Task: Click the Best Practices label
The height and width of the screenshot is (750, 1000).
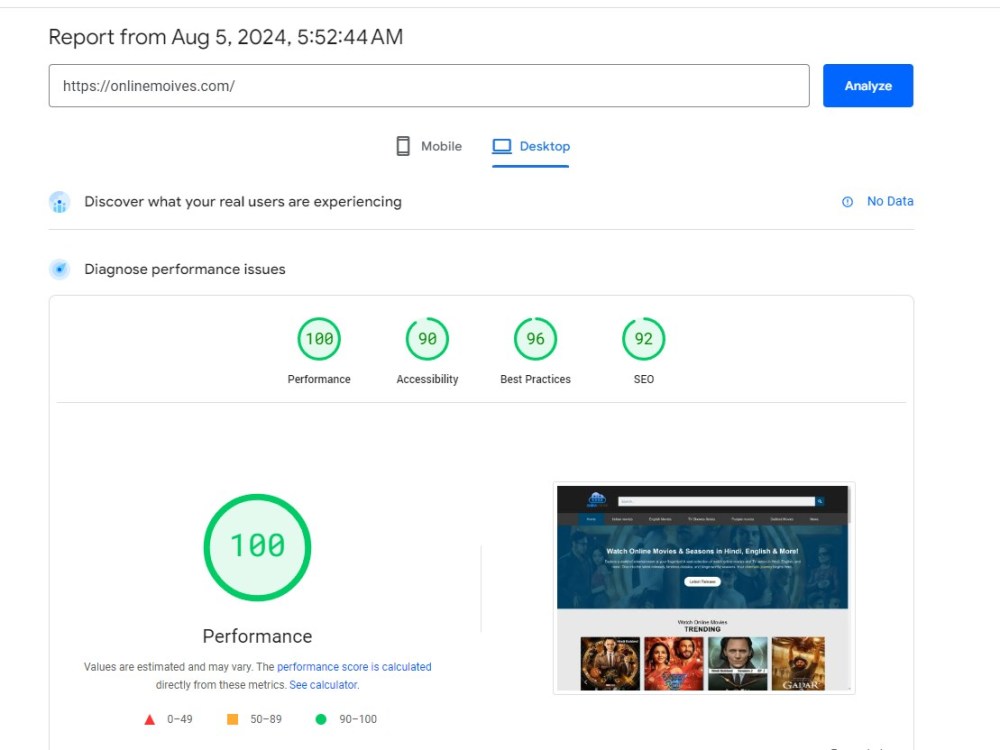Action: (x=536, y=379)
